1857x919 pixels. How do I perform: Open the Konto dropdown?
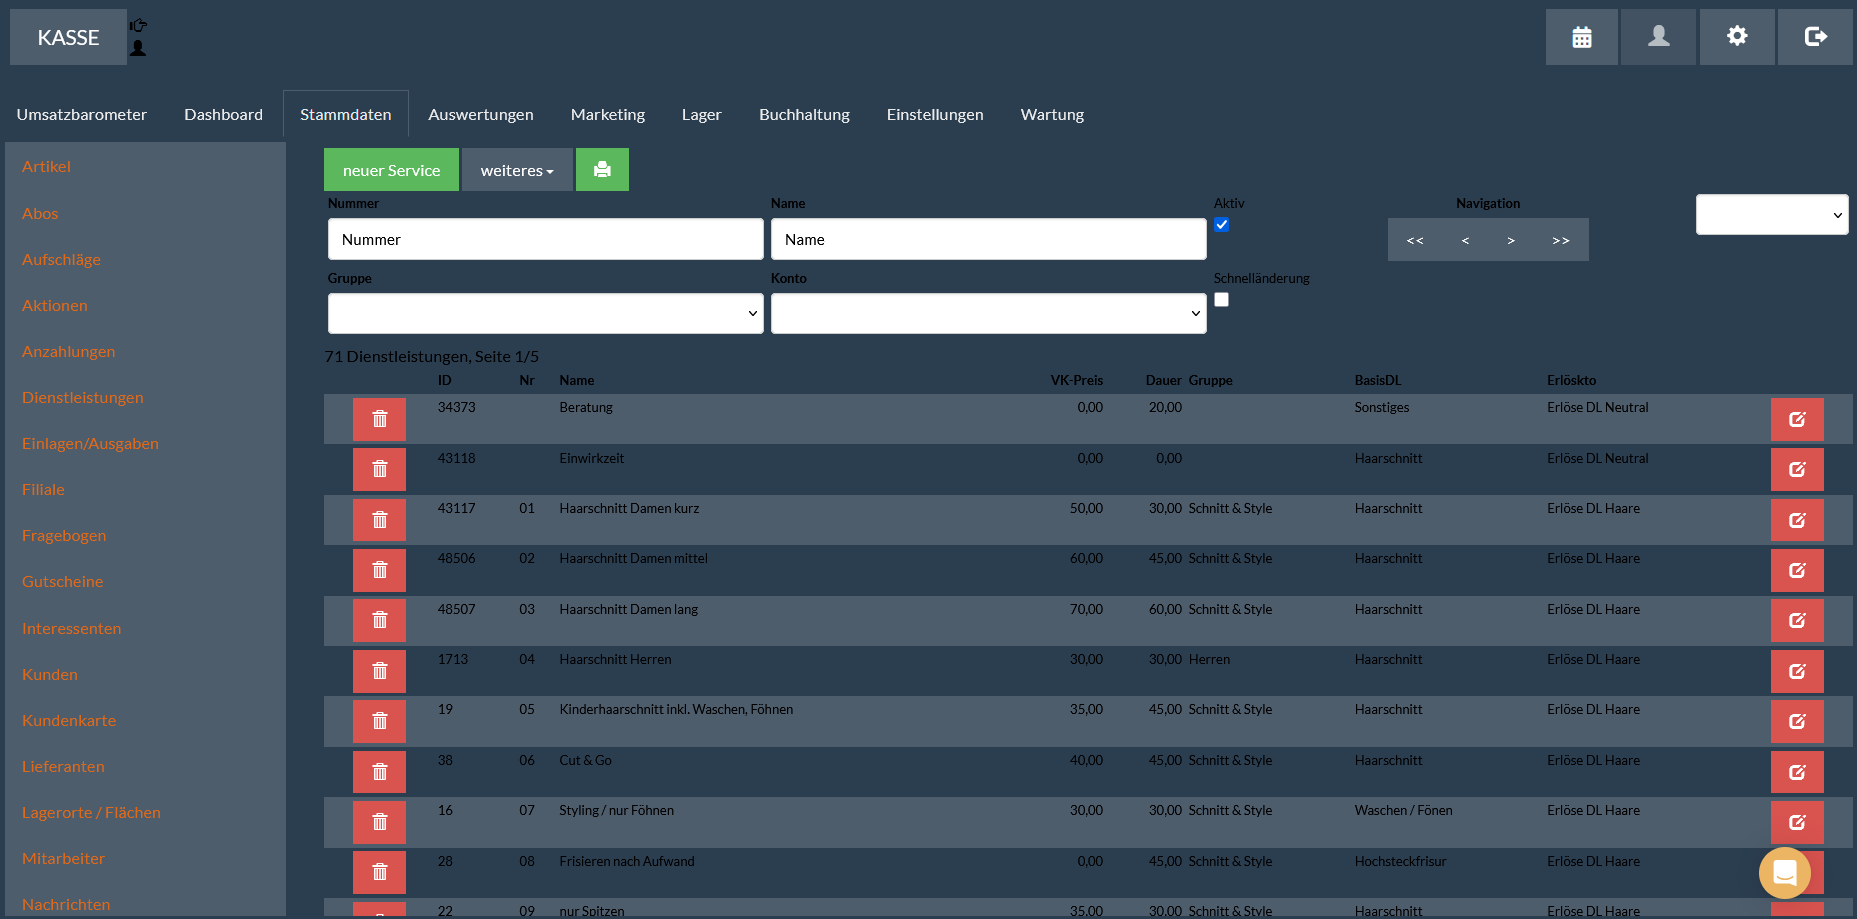tap(988, 314)
